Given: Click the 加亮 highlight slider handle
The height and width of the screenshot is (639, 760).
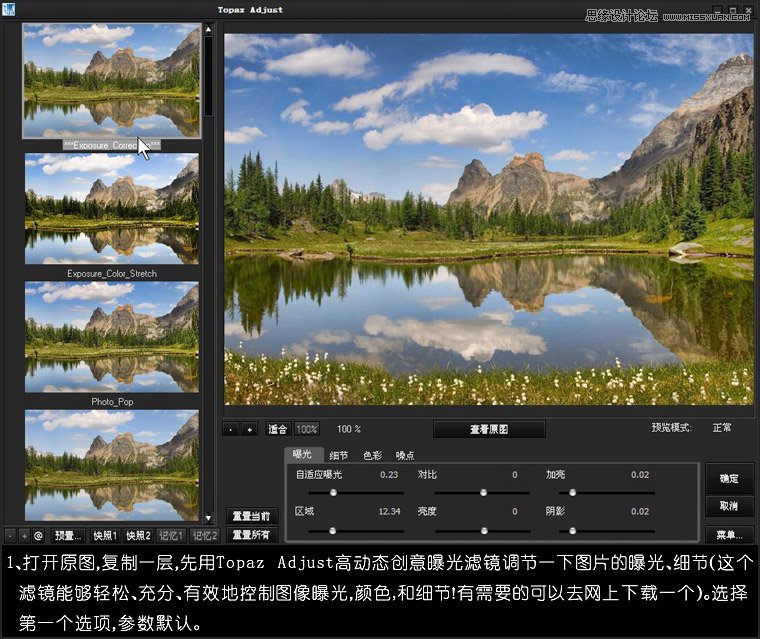Looking at the screenshot, I should [572, 493].
